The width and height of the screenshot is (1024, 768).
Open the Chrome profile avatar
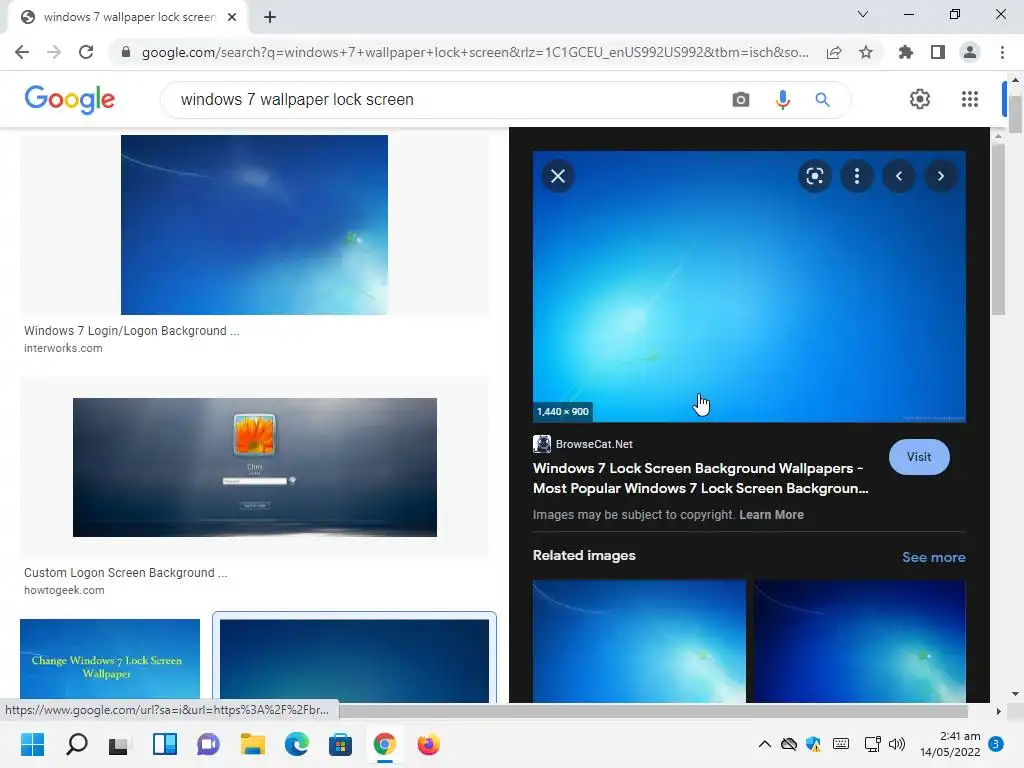click(970, 52)
